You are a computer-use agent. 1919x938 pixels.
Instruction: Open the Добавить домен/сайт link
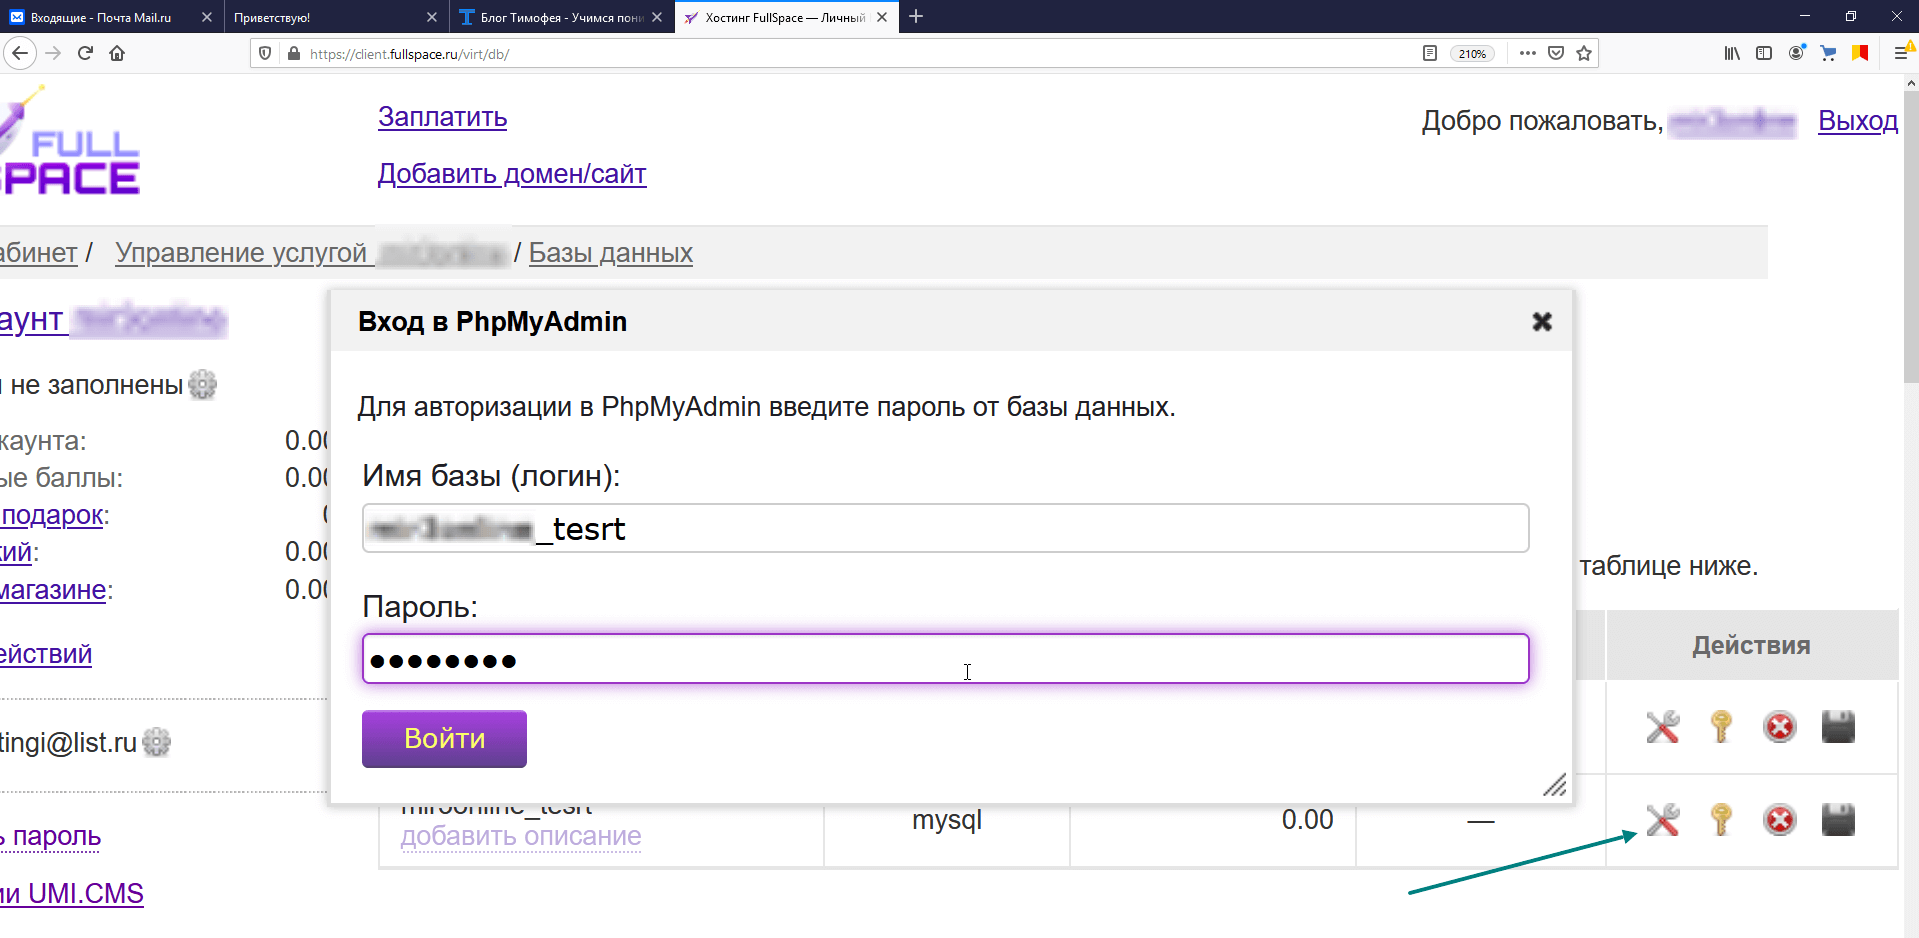coord(512,174)
